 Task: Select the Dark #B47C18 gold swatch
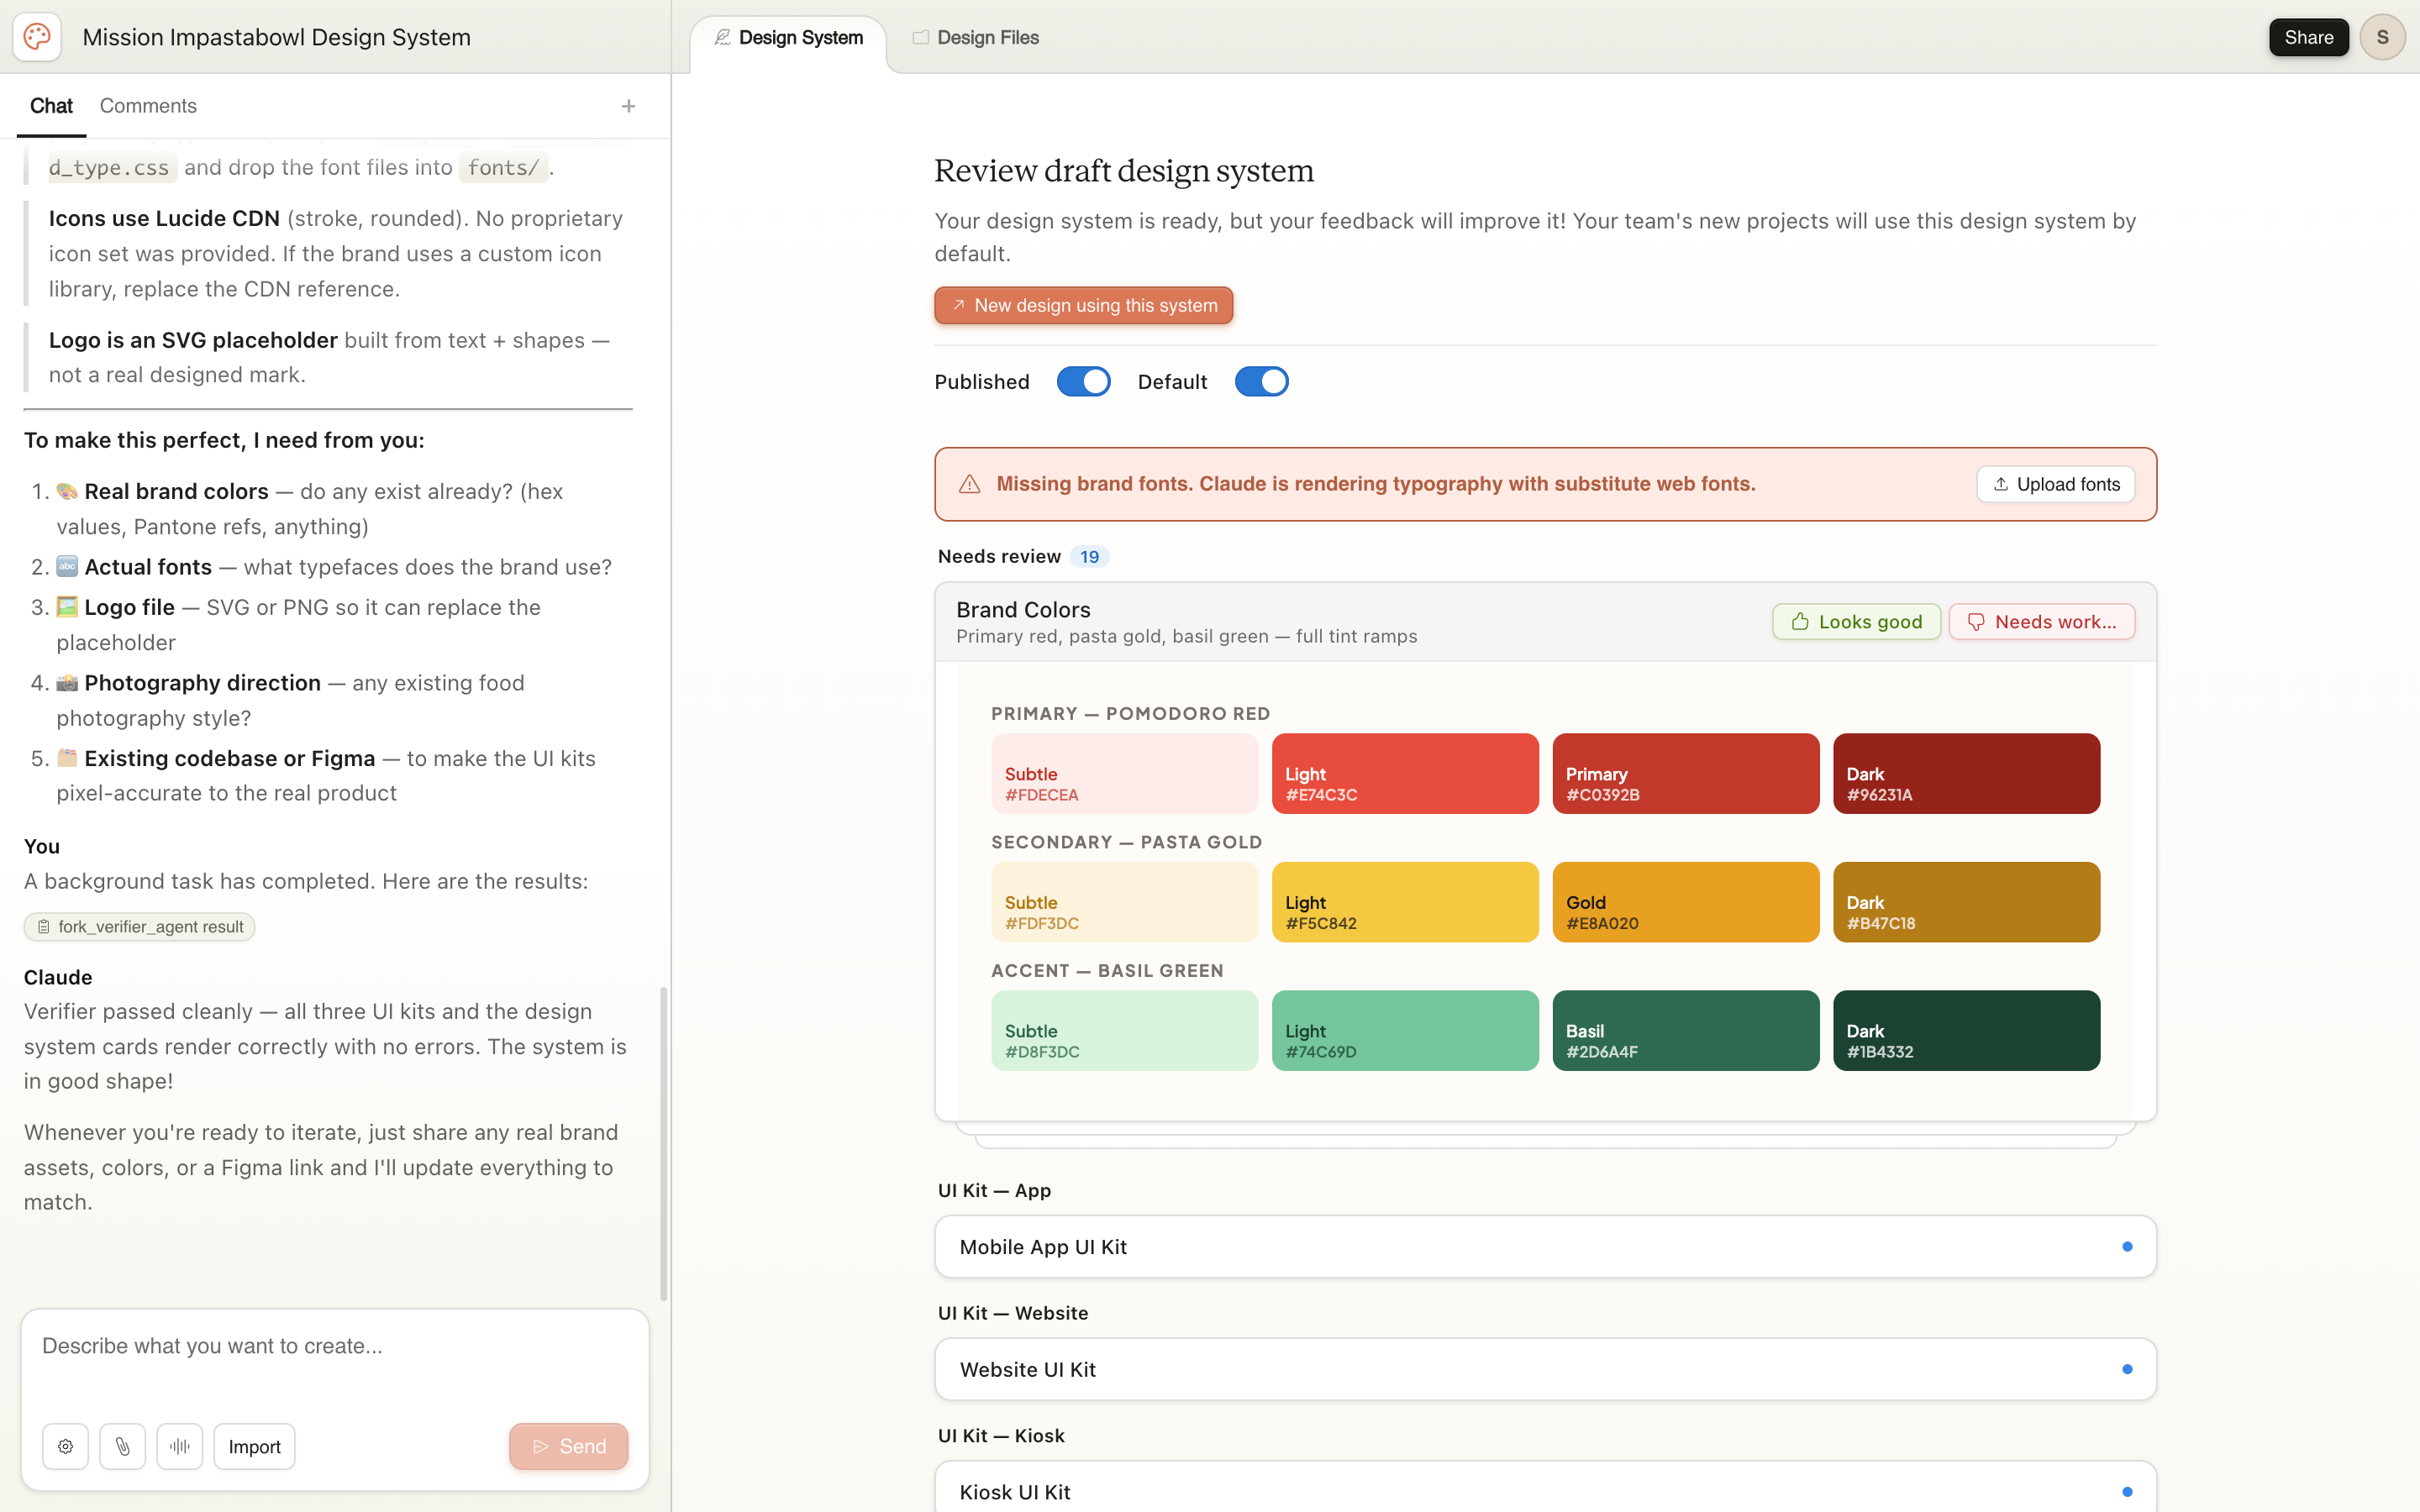tap(1966, 902)
